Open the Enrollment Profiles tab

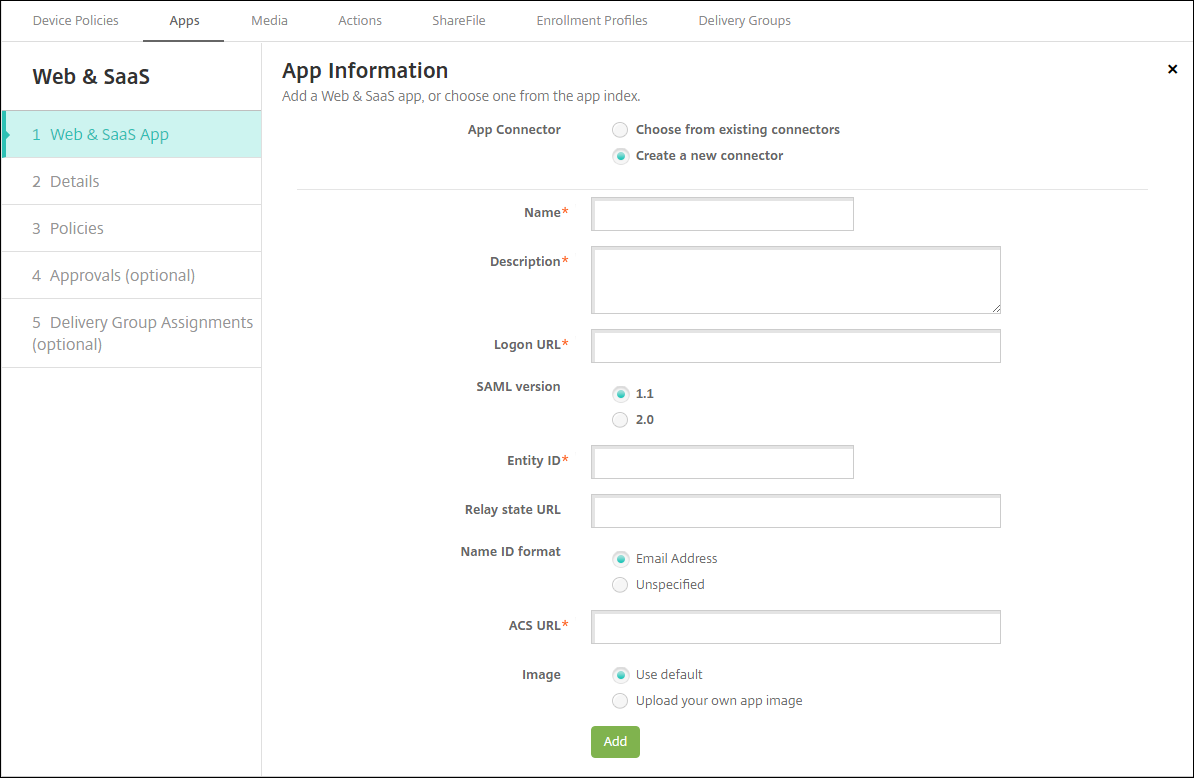[591, 20]
